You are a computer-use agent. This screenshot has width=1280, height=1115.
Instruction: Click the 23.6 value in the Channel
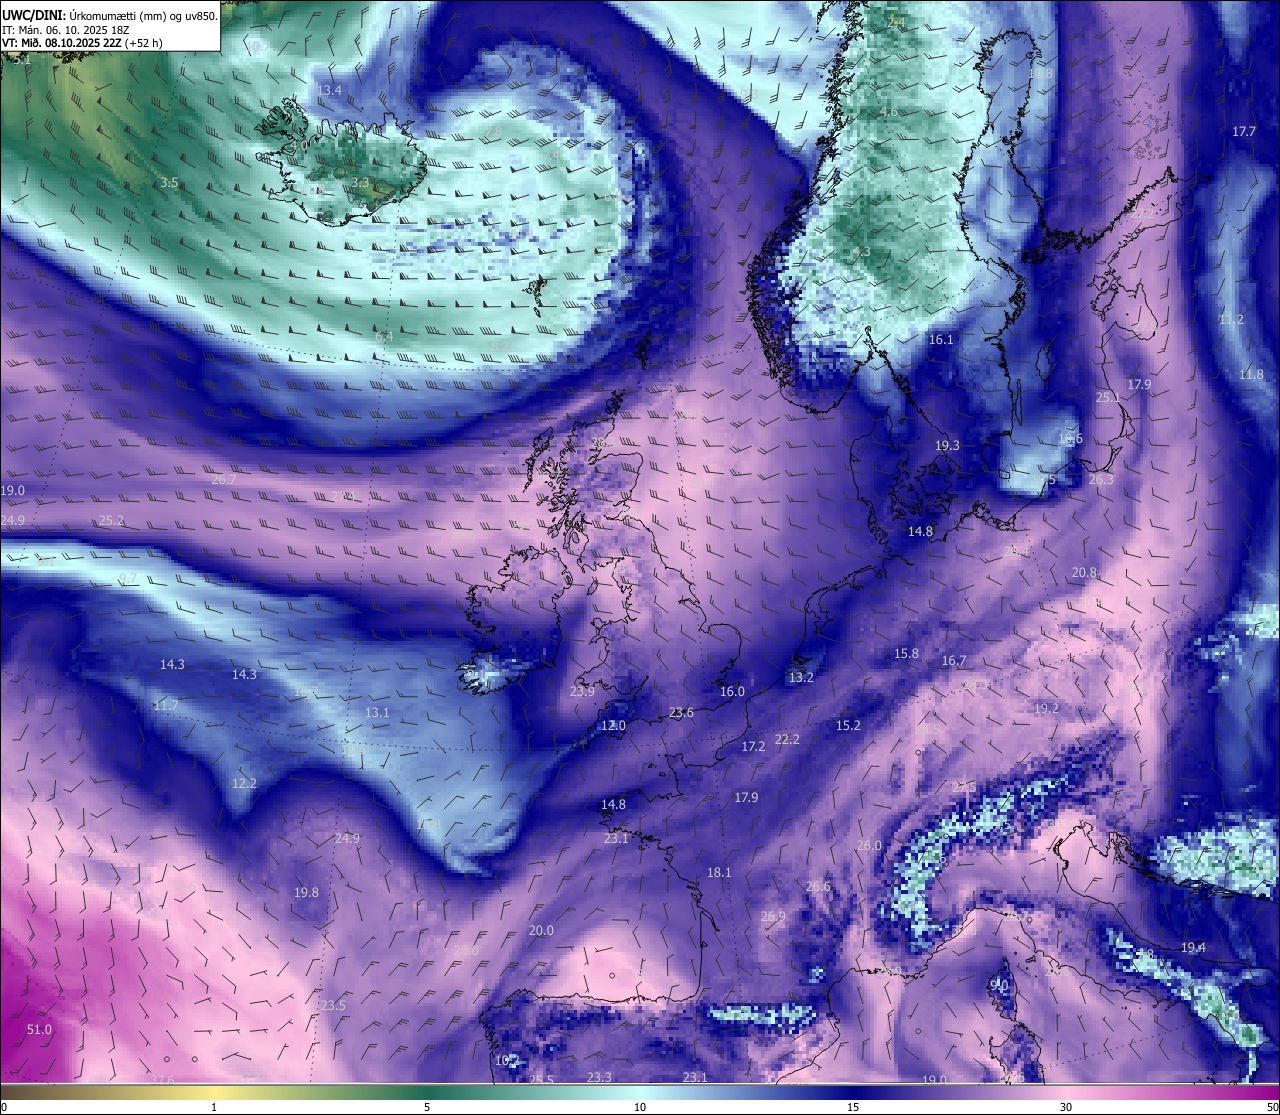click(681, 713)
